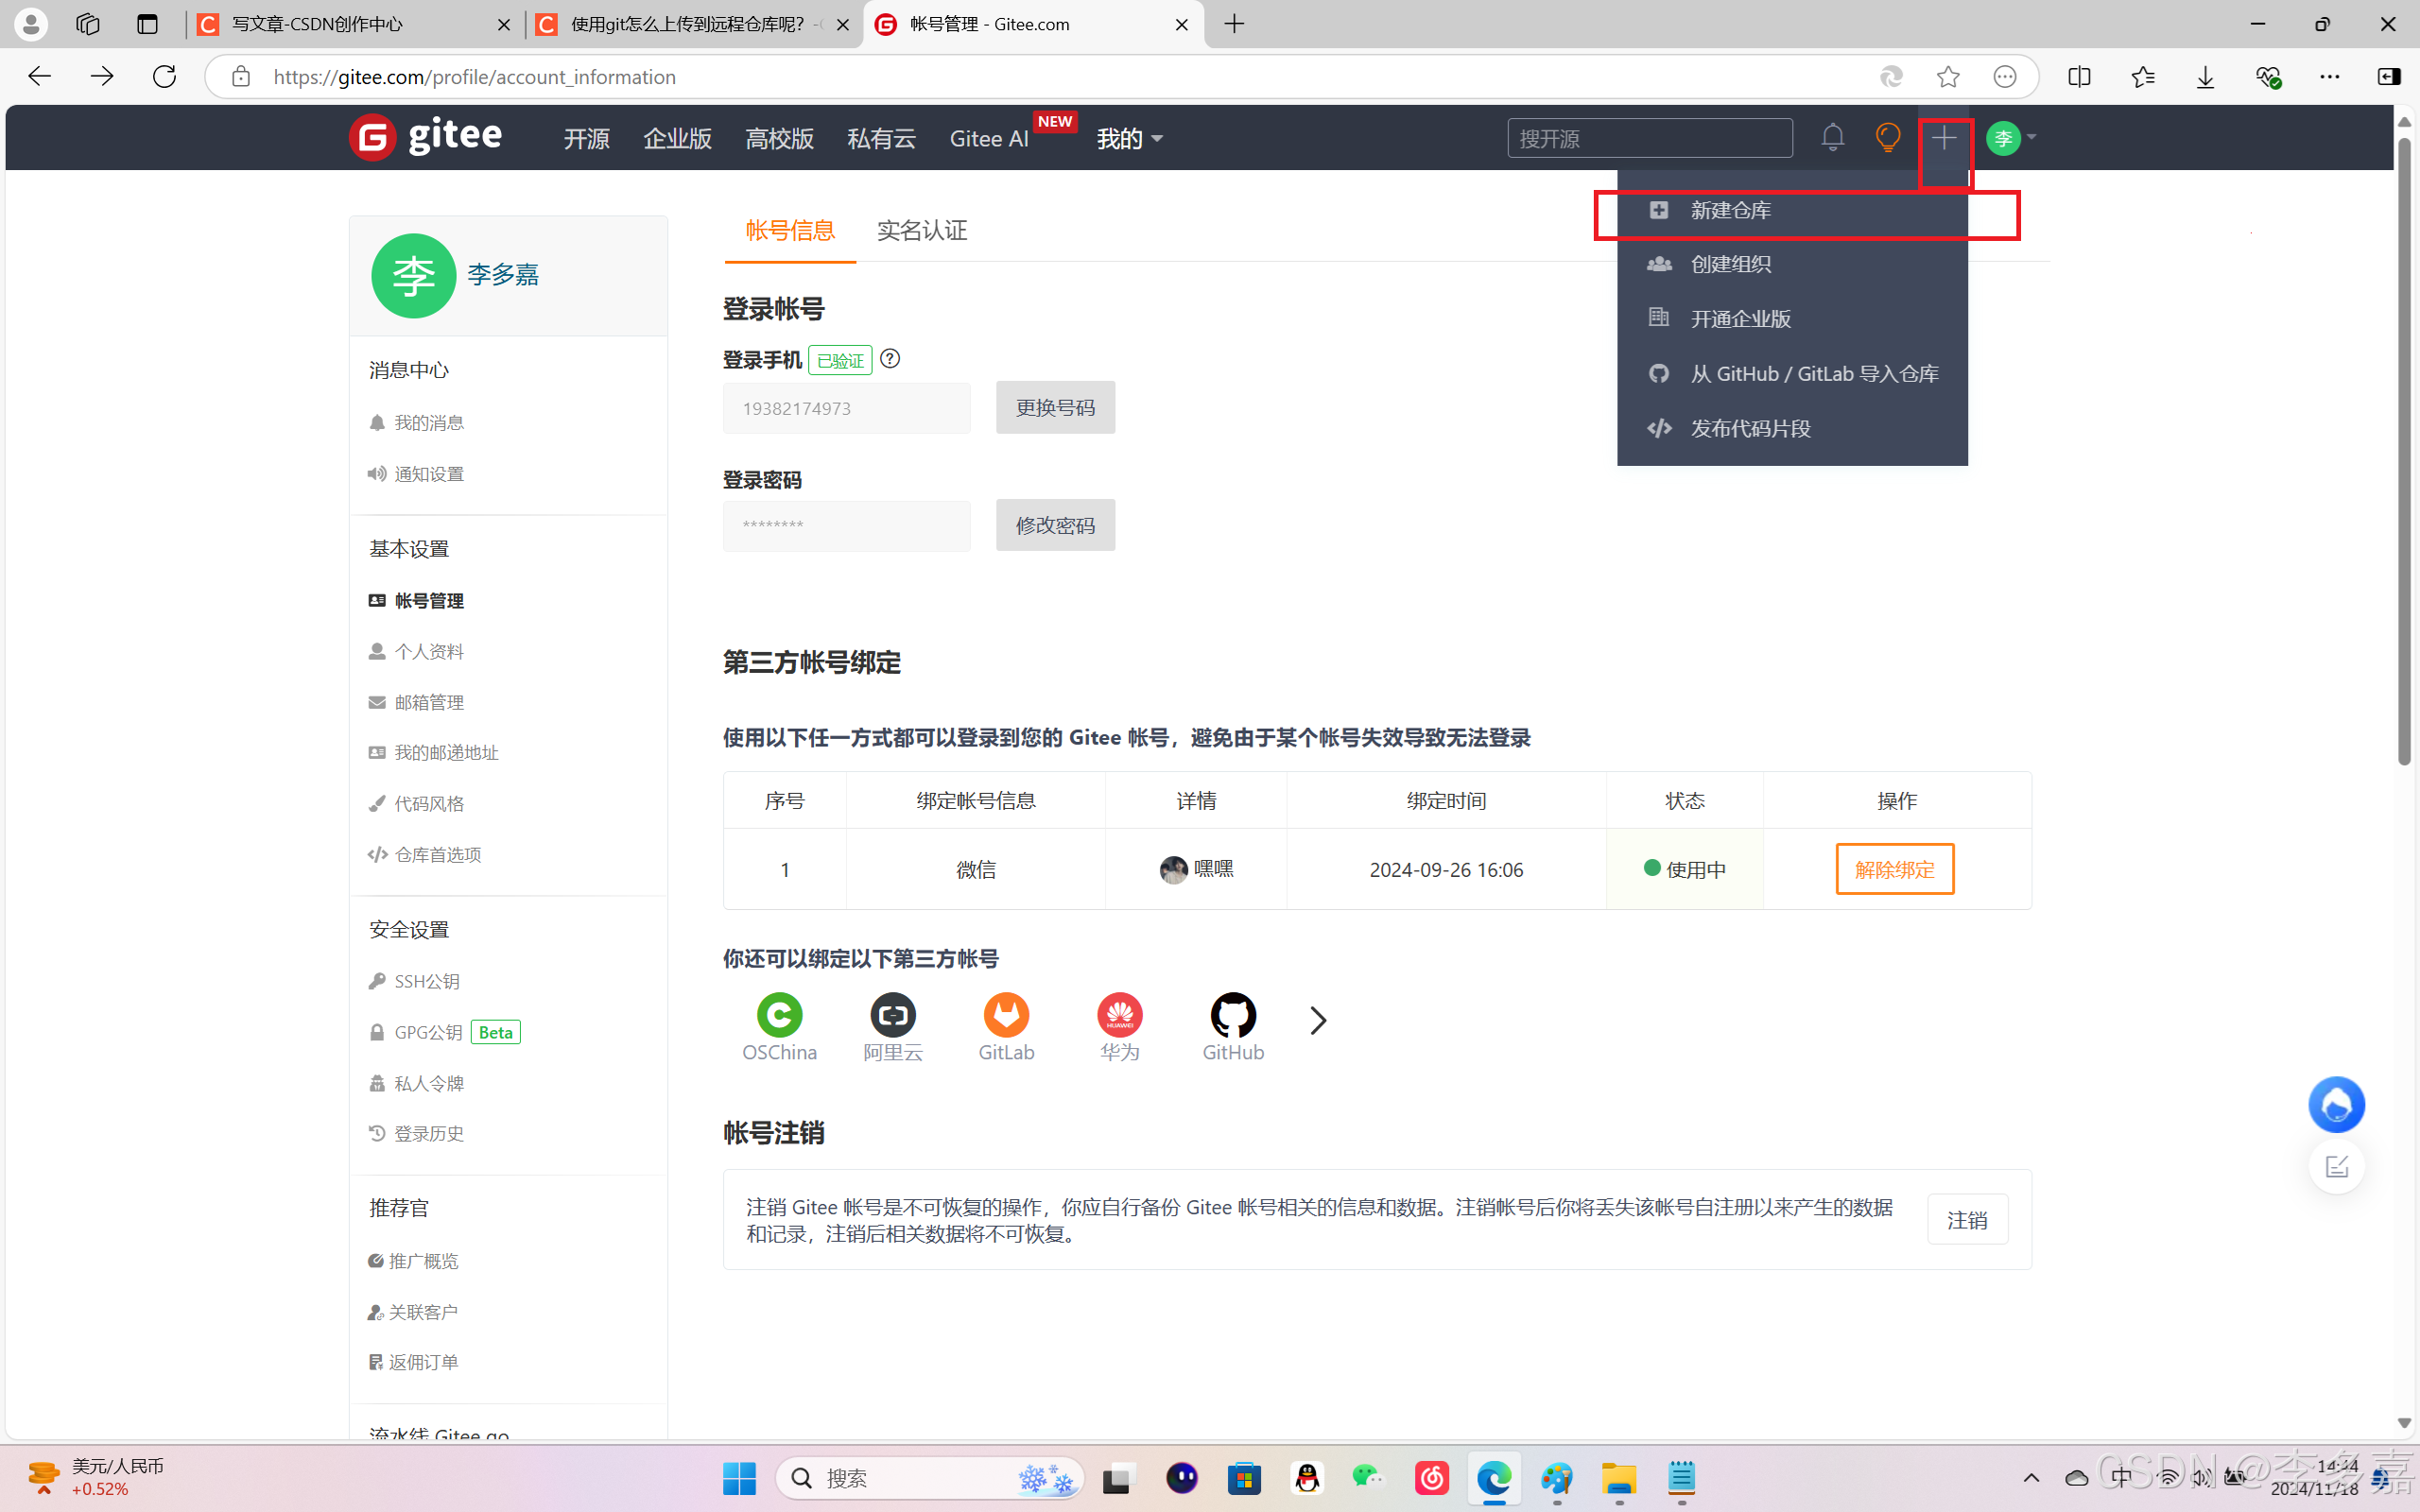
Task: Open WeChat from the taskbar
Action: click(1367, 1478)
